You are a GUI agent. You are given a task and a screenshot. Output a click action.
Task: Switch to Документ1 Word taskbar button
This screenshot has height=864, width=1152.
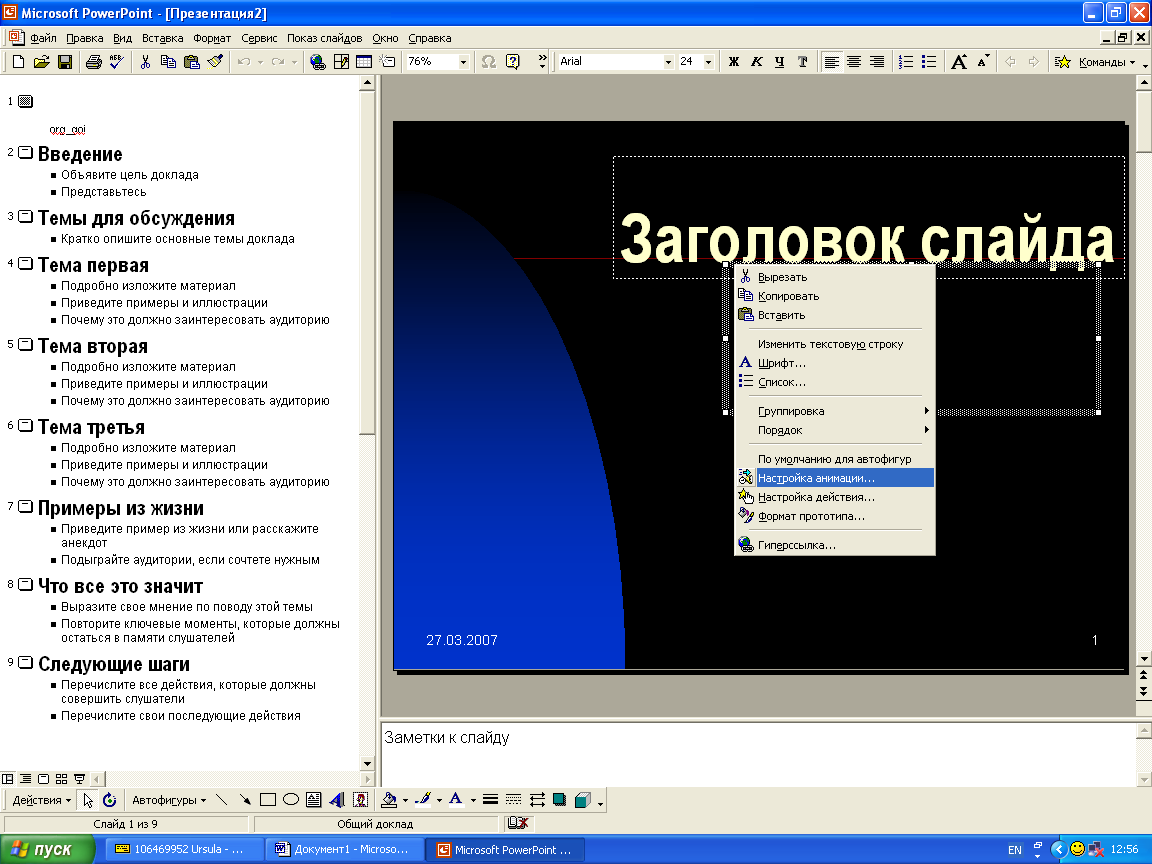click(x=344, y=849)
